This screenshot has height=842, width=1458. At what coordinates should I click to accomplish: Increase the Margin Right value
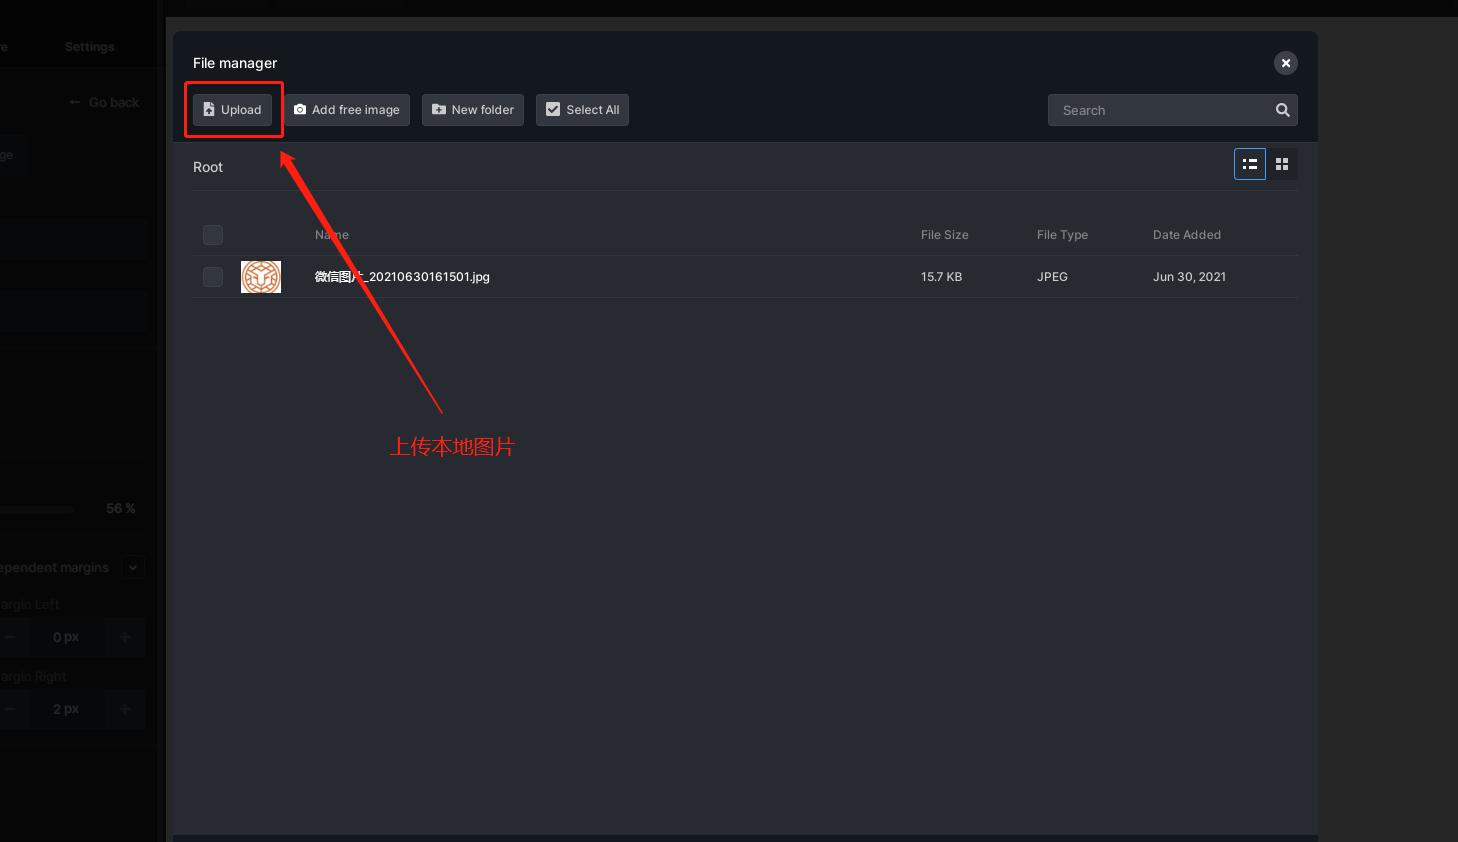[x=125, y=709]
